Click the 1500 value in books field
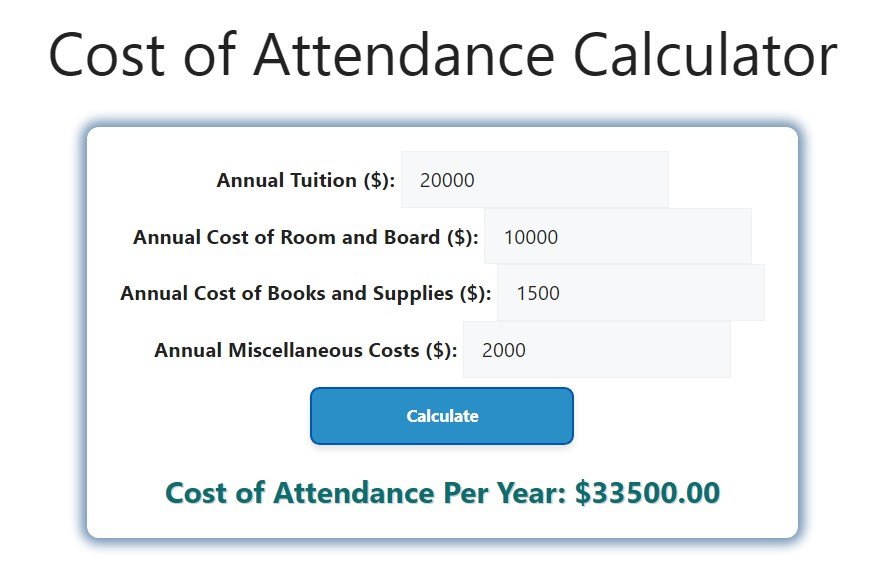The width and height of the screenshot is (887, 576). (x=538, y=294)
